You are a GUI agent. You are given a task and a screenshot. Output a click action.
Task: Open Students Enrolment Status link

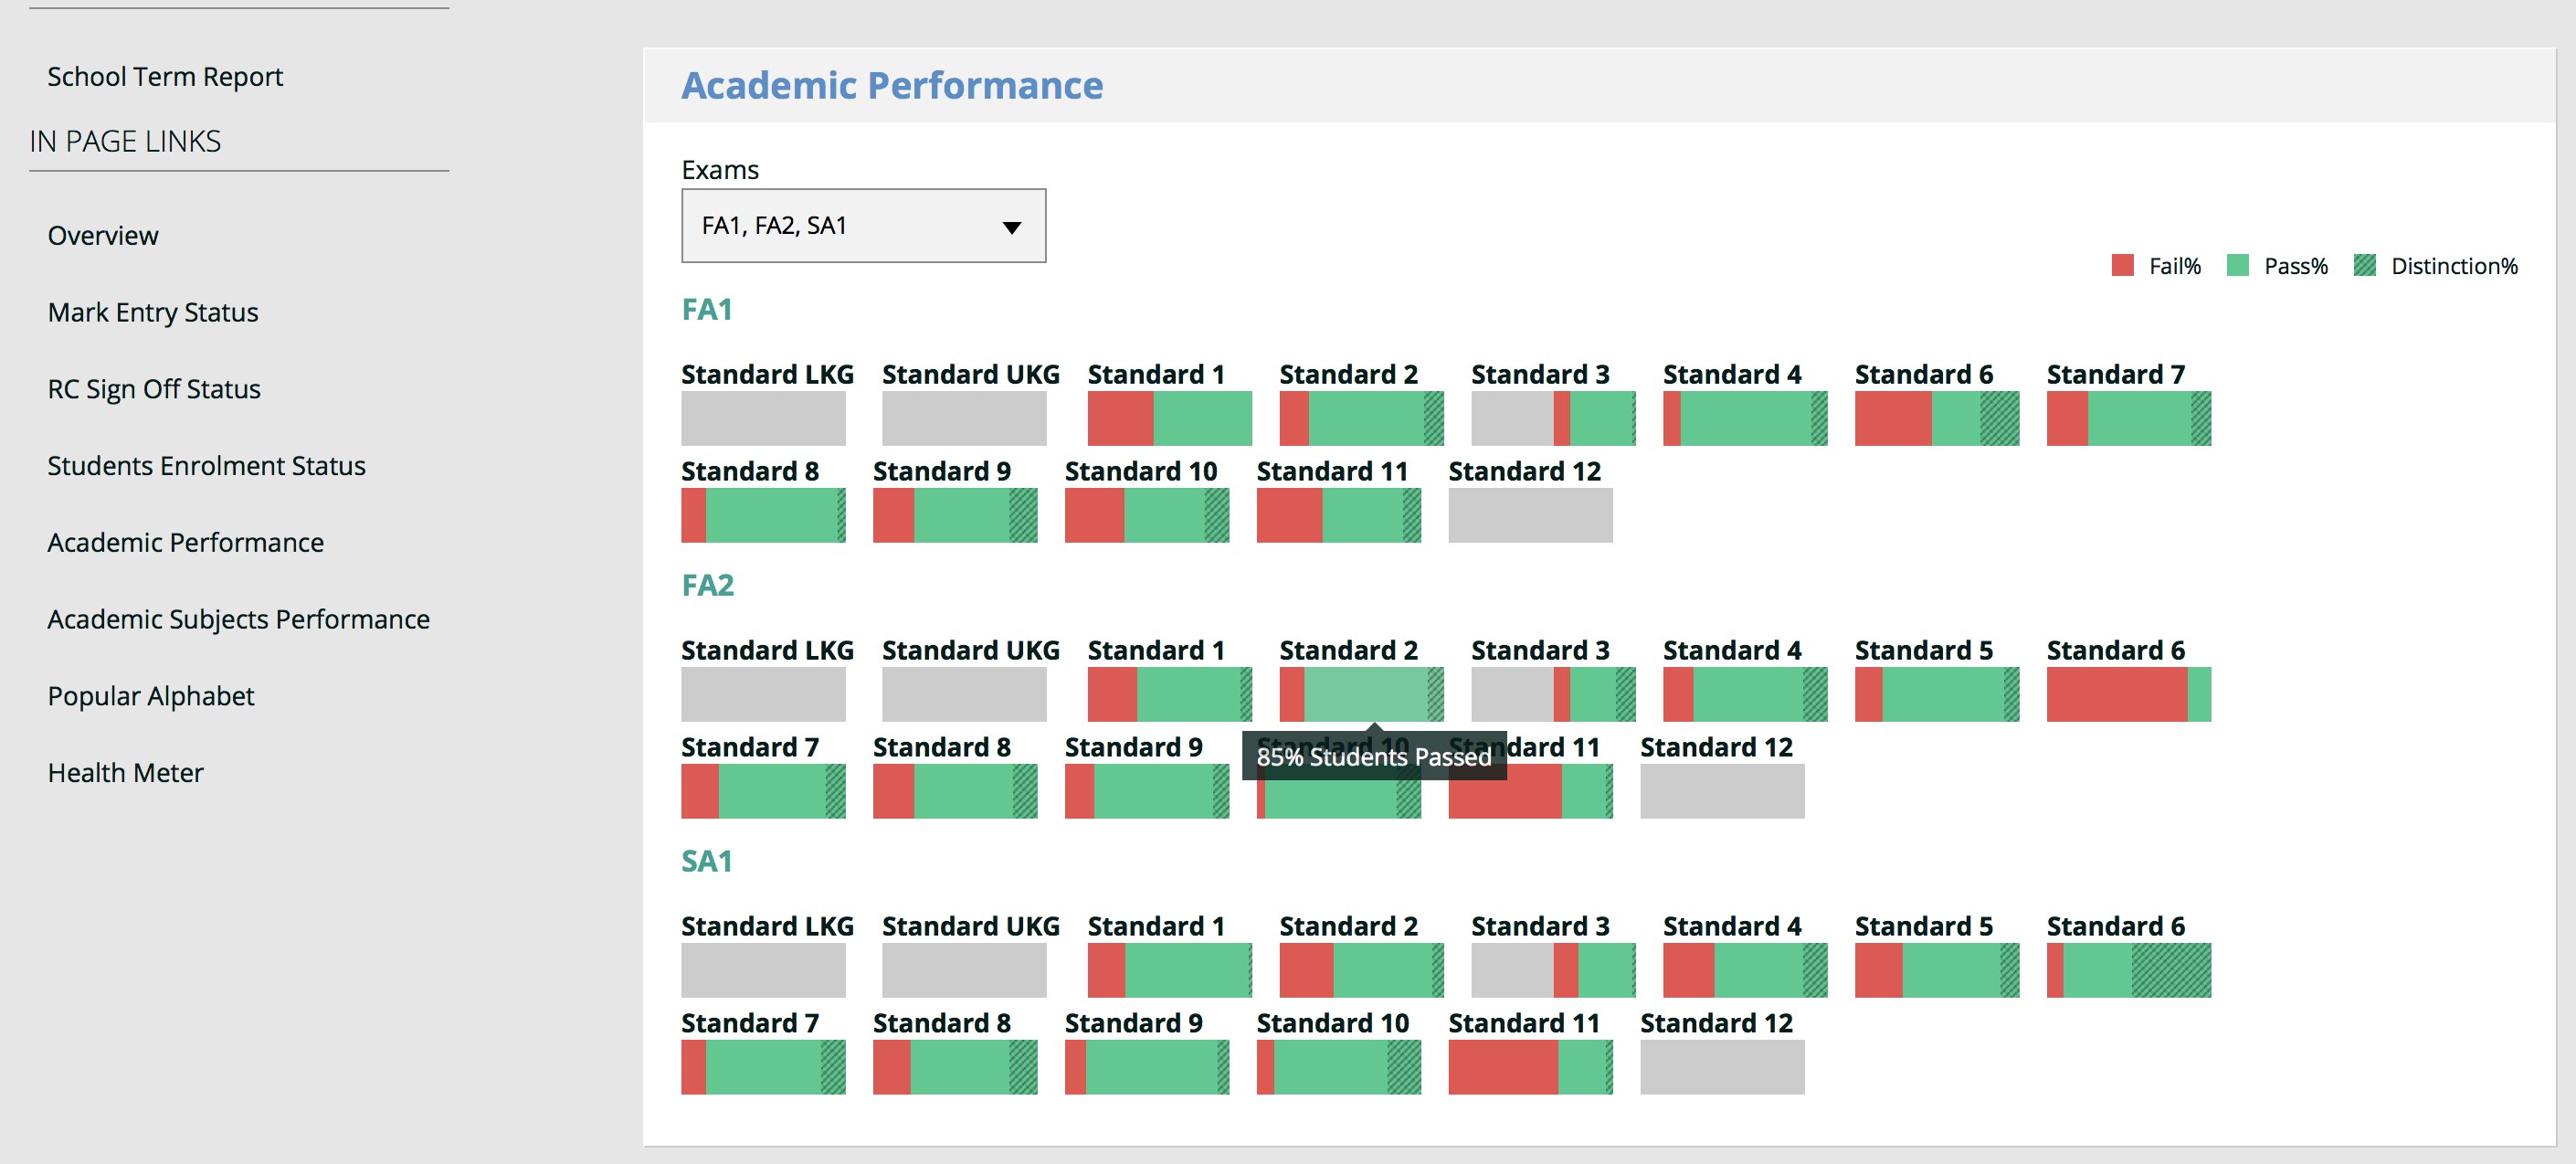(x=206, y=466)
